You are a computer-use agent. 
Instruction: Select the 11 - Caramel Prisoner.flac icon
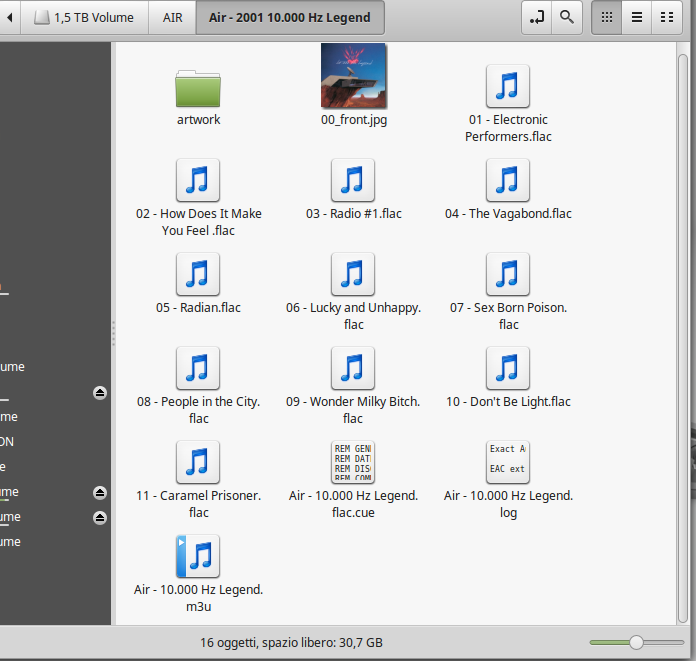point(198,462)
